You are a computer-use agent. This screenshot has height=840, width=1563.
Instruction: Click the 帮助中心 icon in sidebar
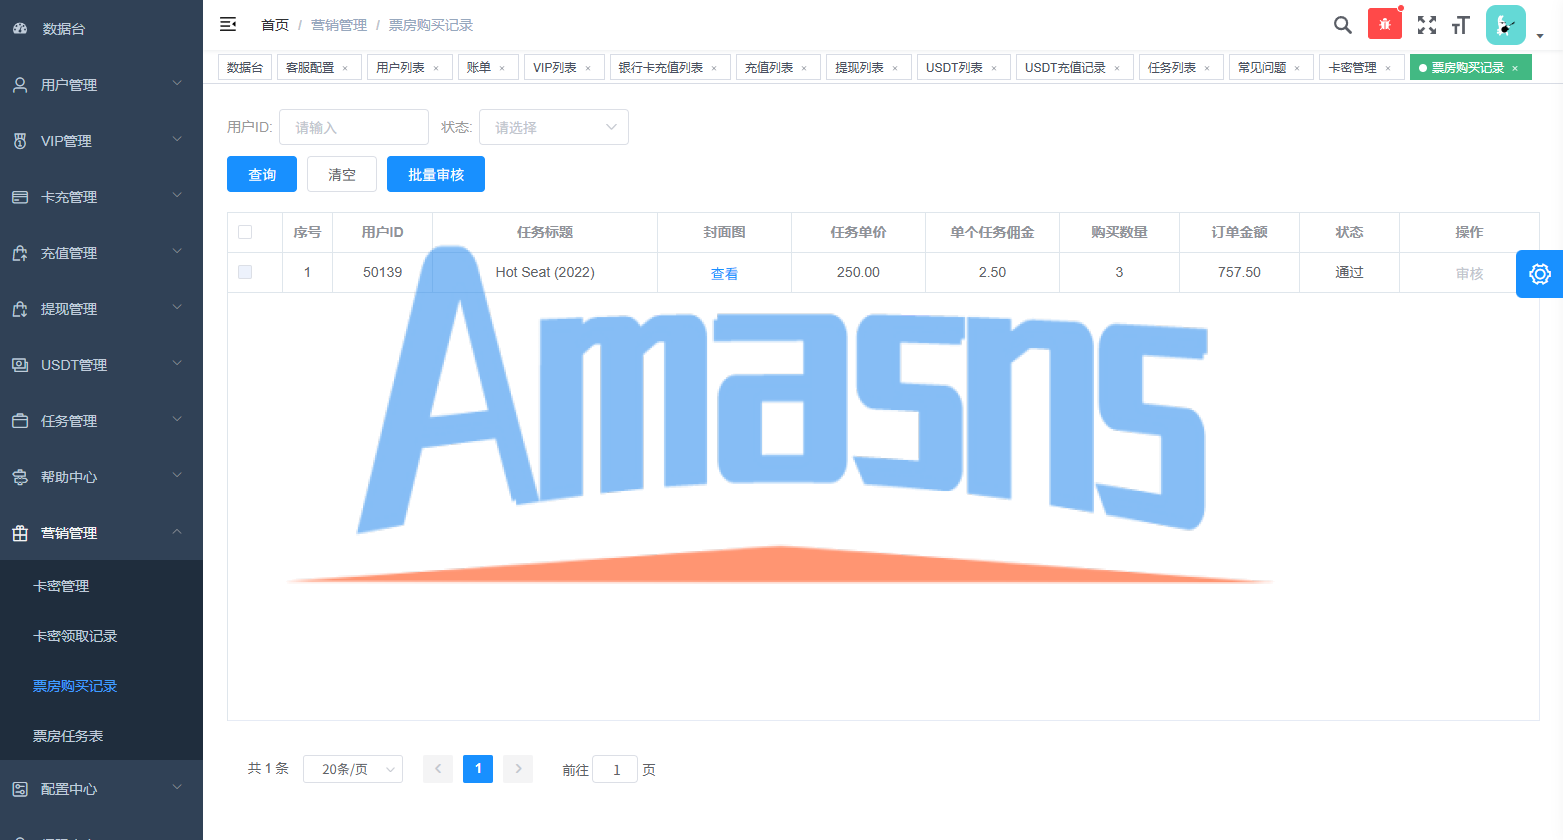coord(20,477)
